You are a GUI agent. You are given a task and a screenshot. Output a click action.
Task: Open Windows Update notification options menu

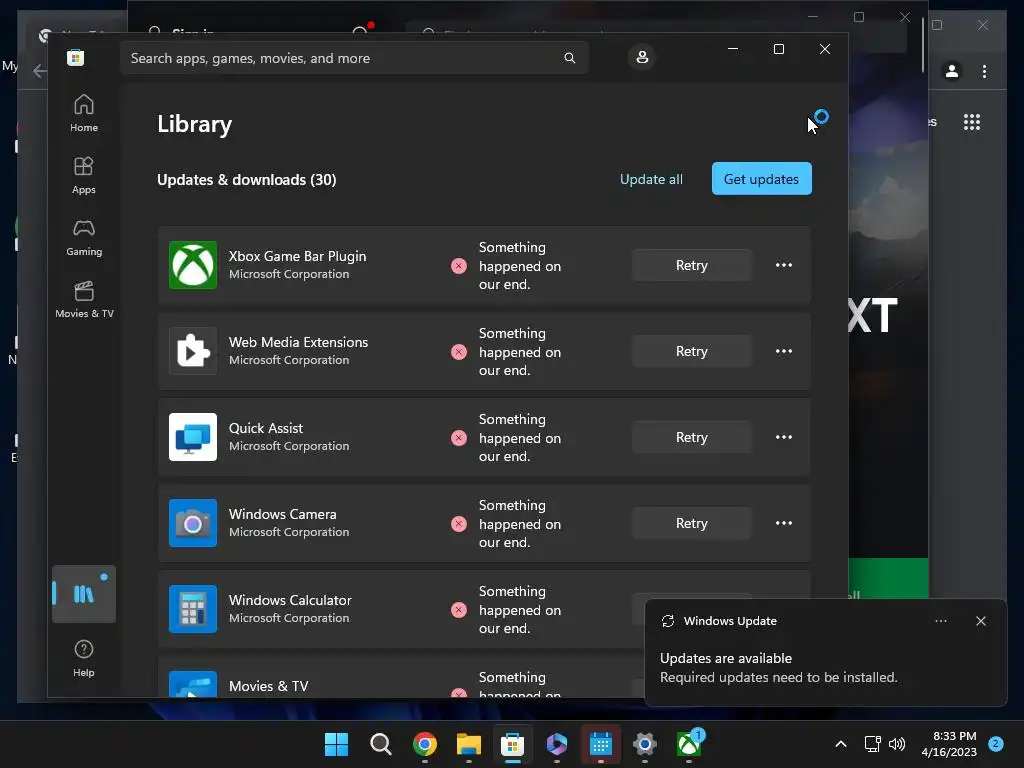941,621
